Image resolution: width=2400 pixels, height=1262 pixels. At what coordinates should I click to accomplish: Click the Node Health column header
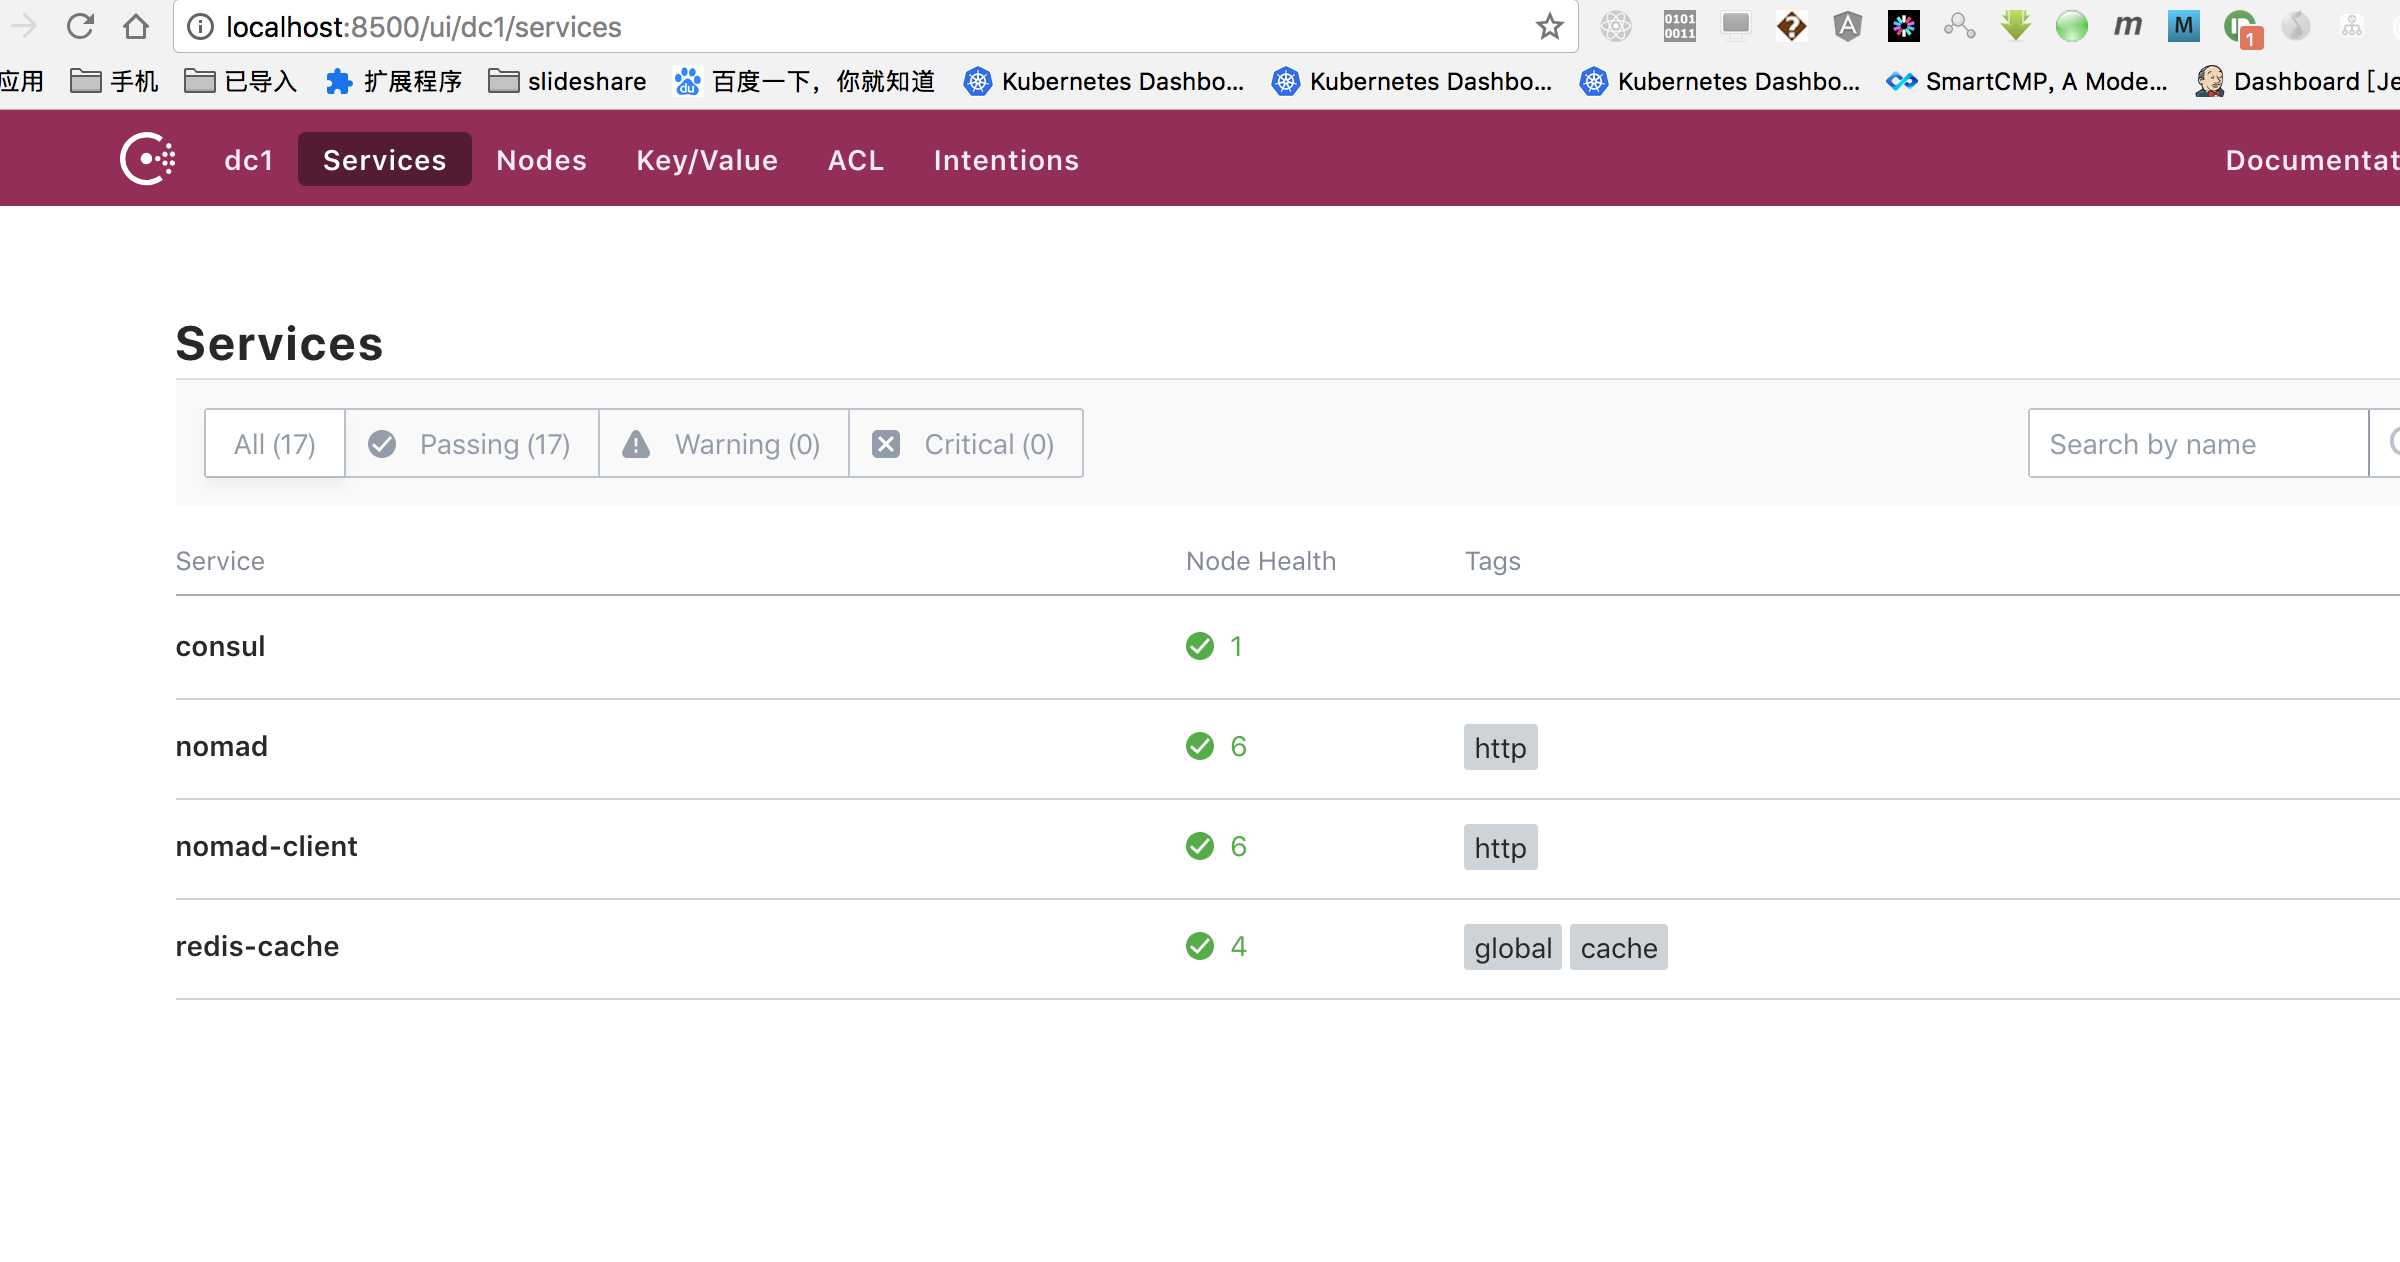coord(1261,561)
